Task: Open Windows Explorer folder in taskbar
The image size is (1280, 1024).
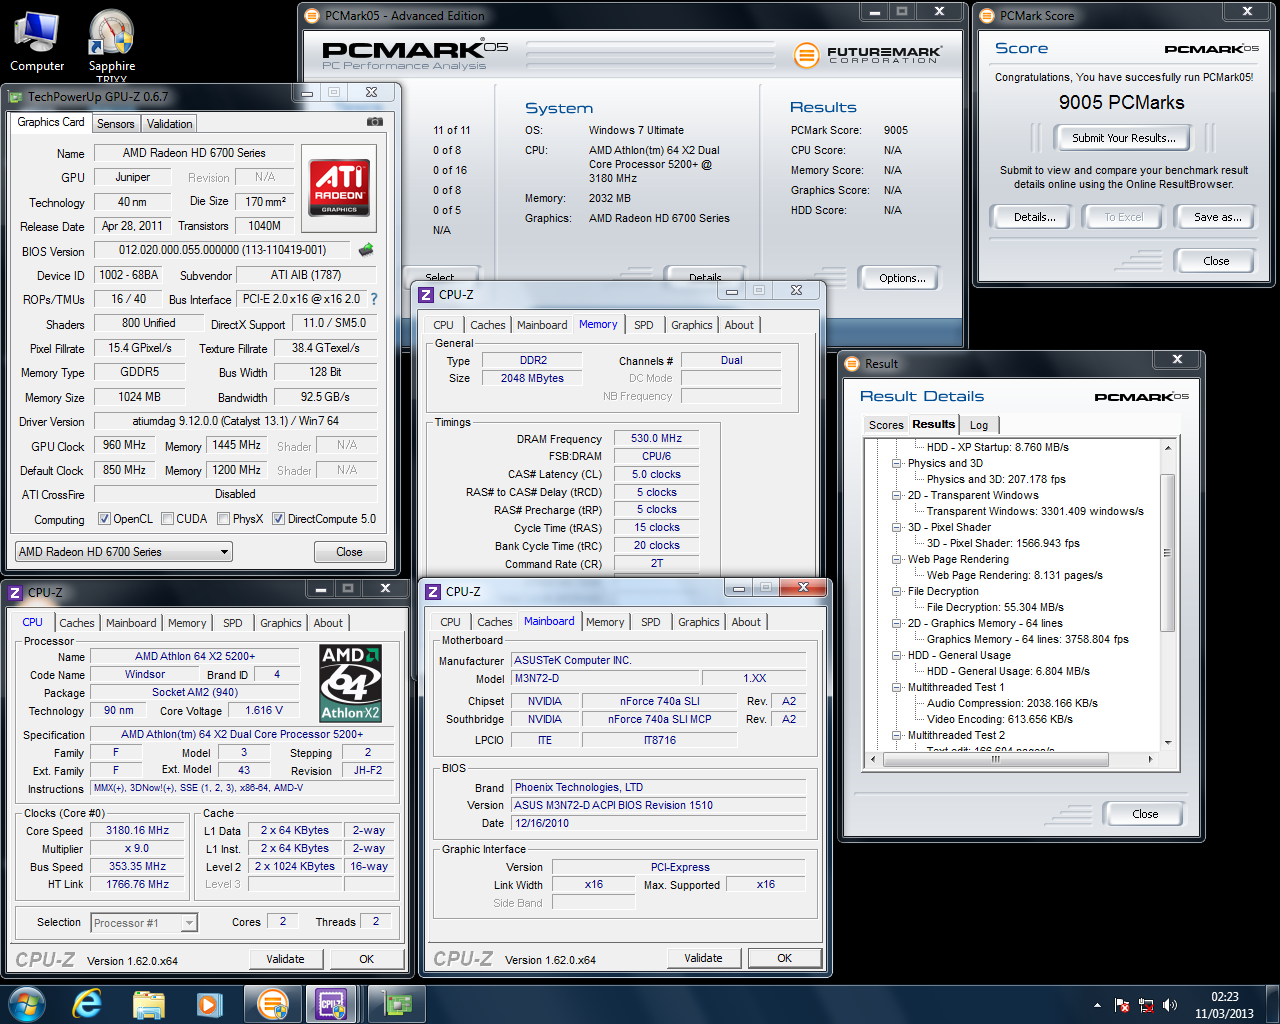Action: click(148, 1003)
